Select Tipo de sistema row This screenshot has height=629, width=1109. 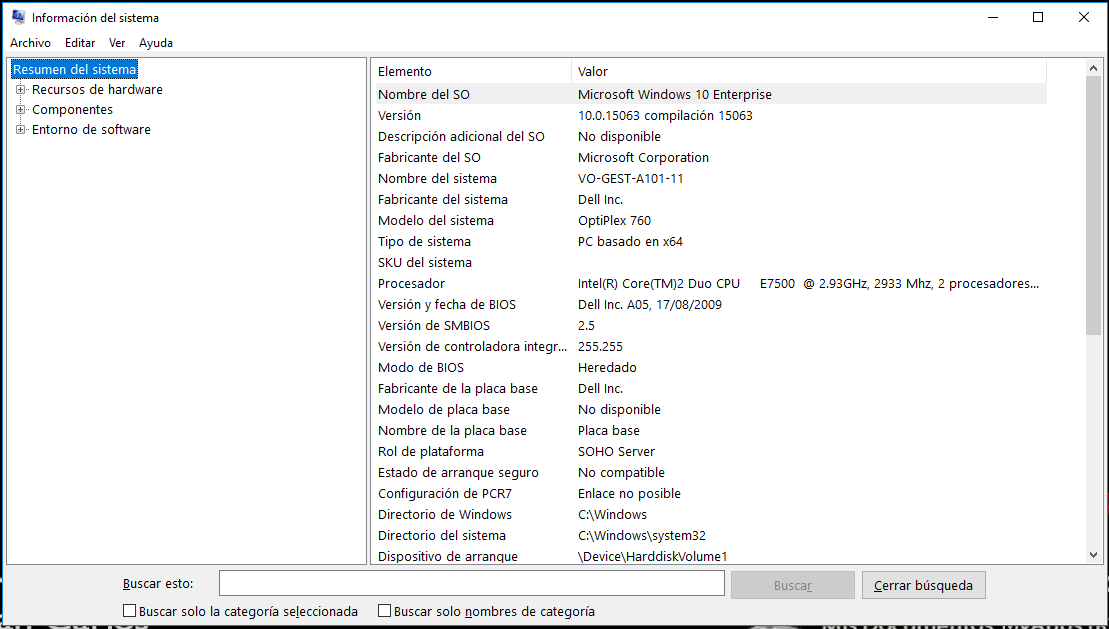click(711, 241)
